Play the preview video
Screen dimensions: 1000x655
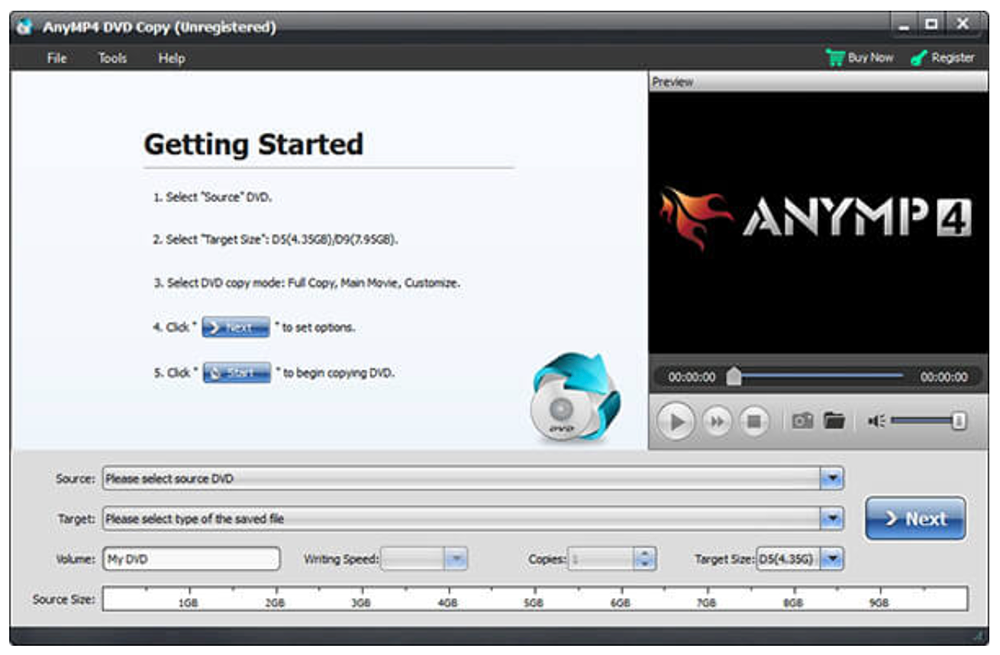point(676,422)
